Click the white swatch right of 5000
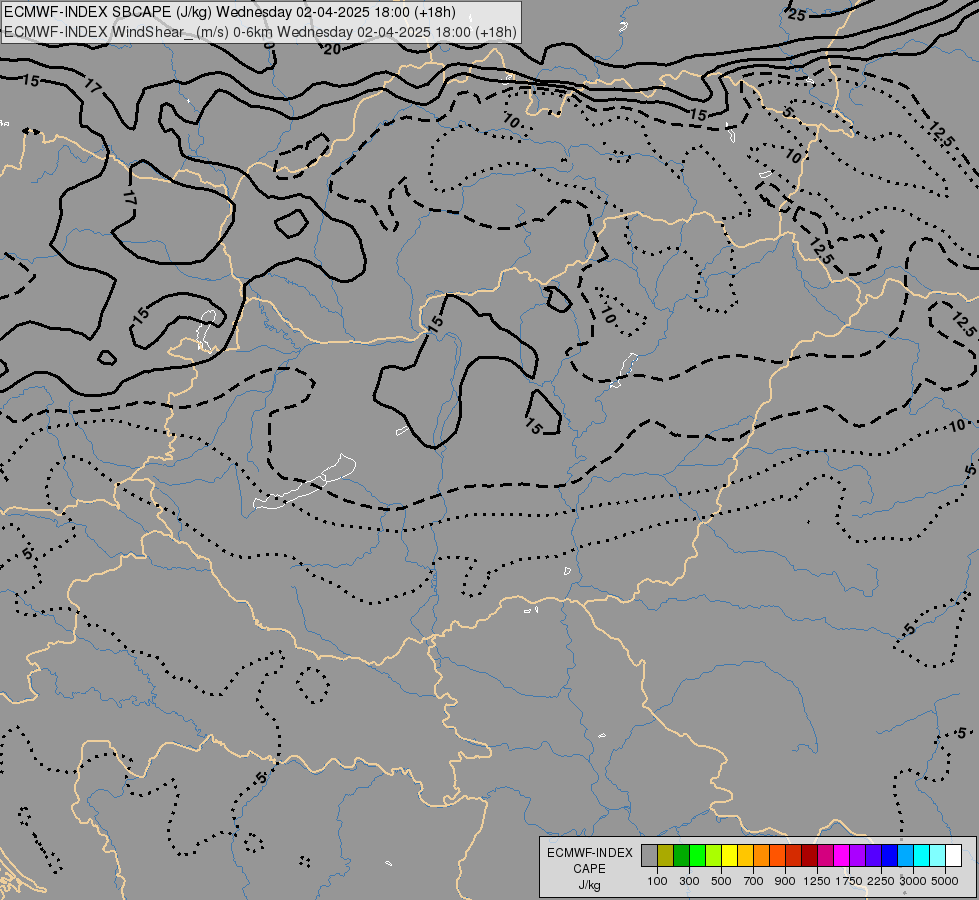 pyautogui.click(x=953, y=855)
